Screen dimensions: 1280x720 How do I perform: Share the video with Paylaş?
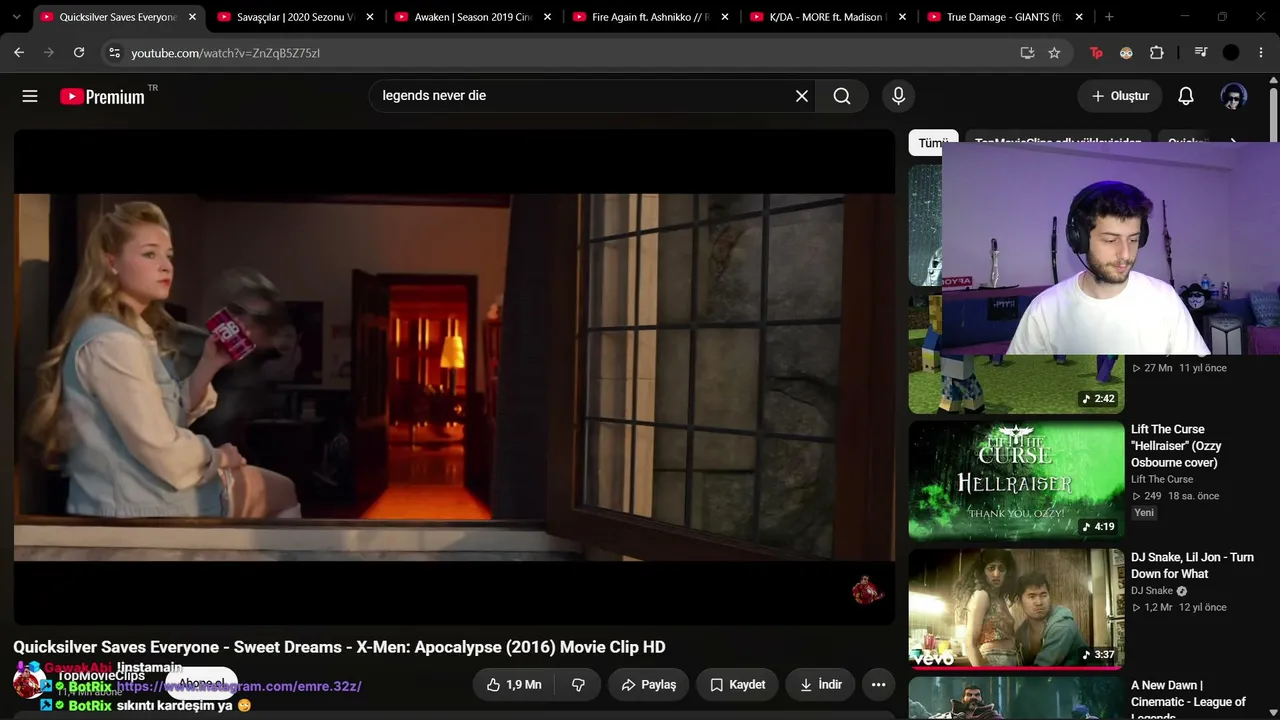[x=648, y=685]
